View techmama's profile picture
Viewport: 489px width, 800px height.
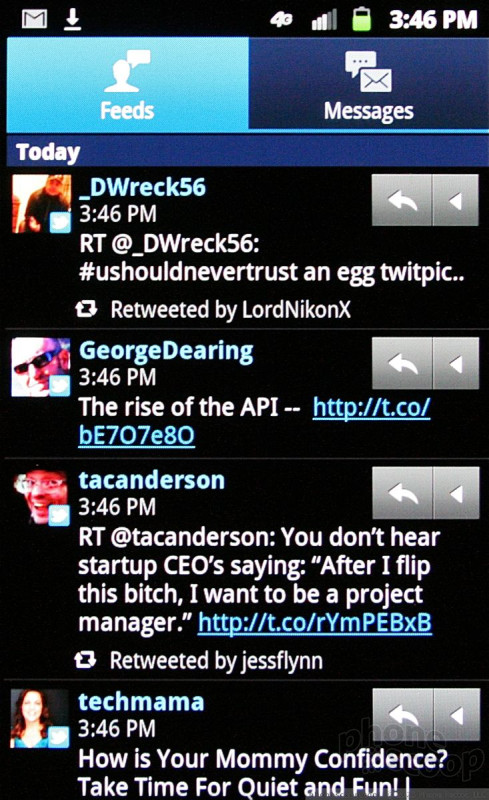[40, 718]
